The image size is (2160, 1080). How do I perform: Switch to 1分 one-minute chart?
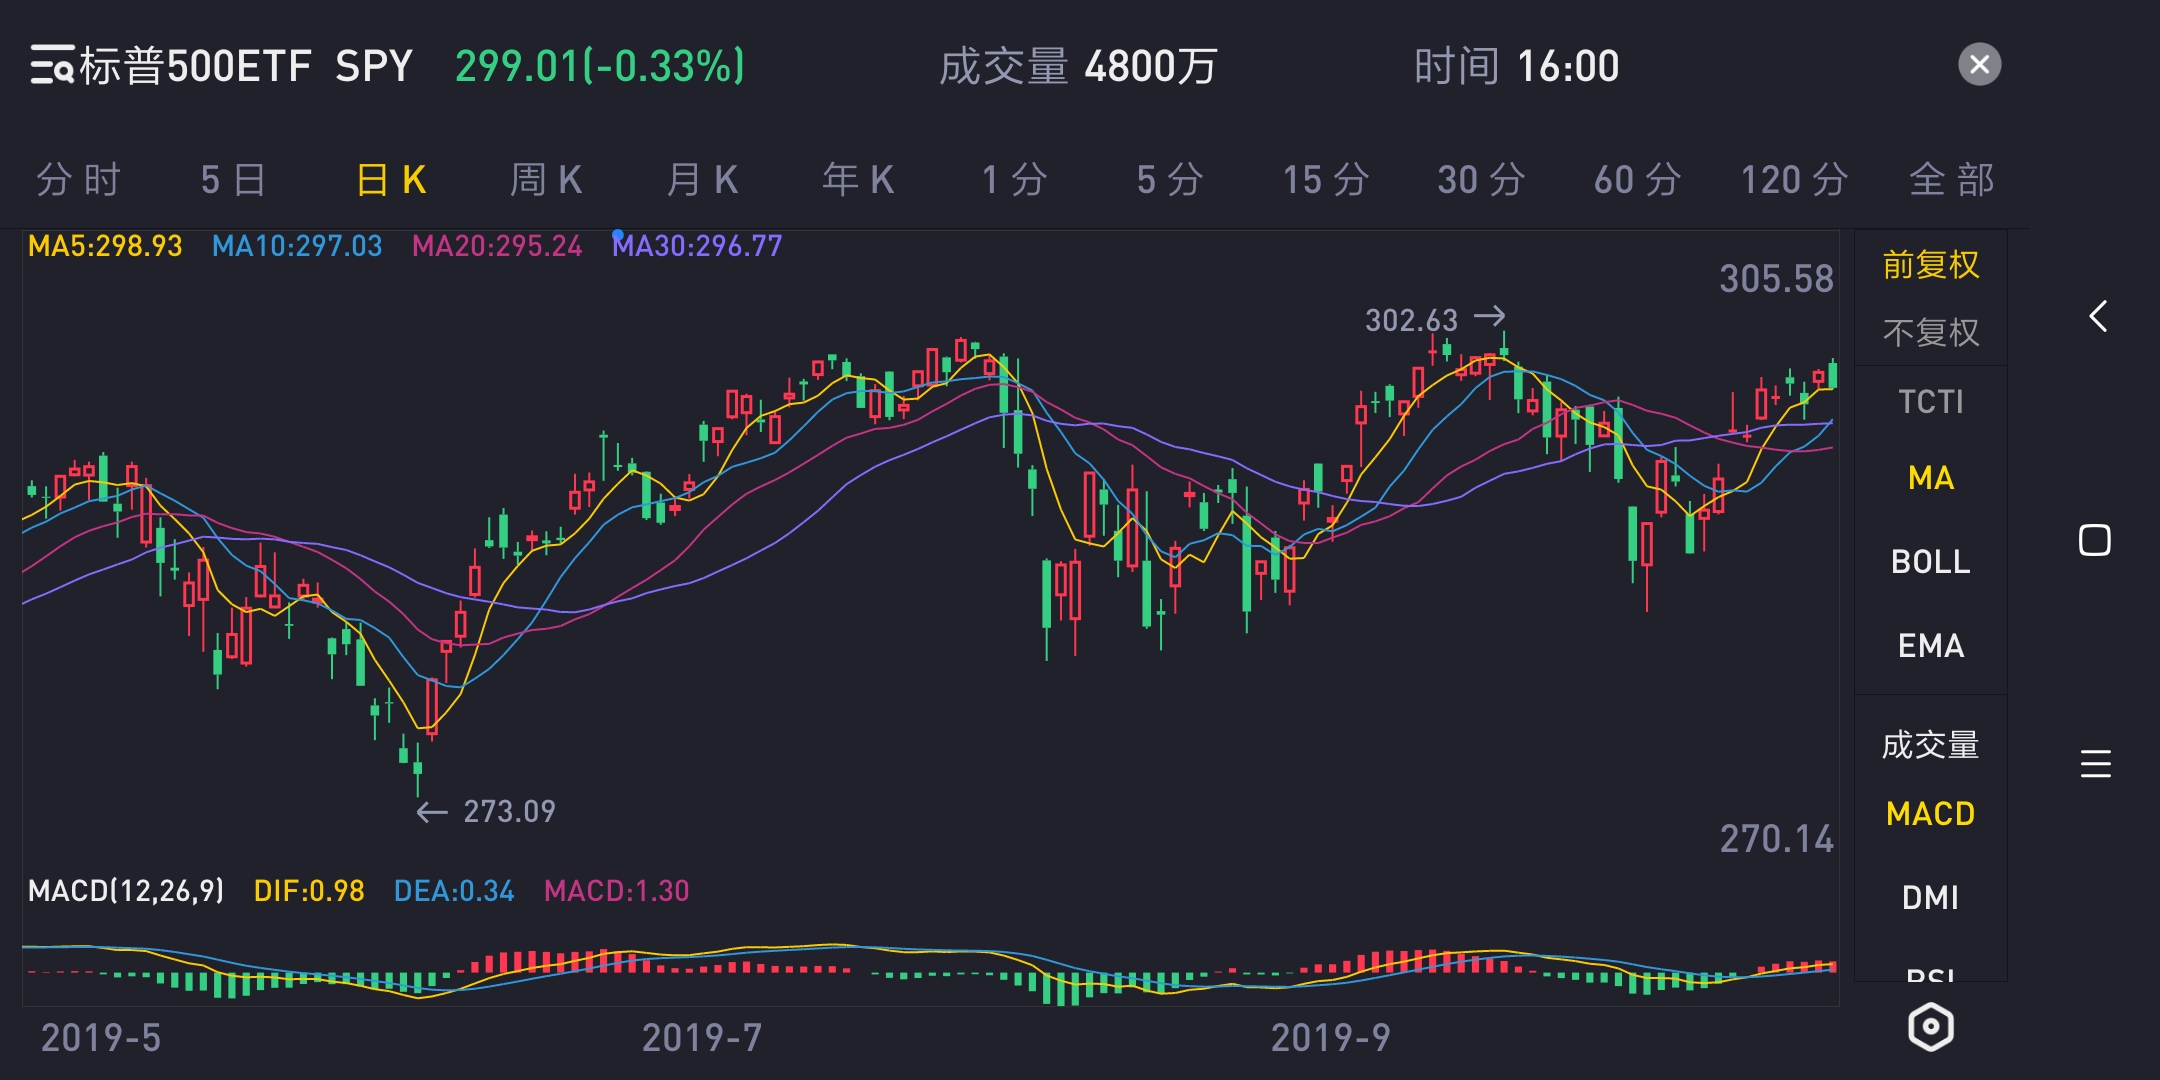pyautogui.click(x=1014, y=180)
